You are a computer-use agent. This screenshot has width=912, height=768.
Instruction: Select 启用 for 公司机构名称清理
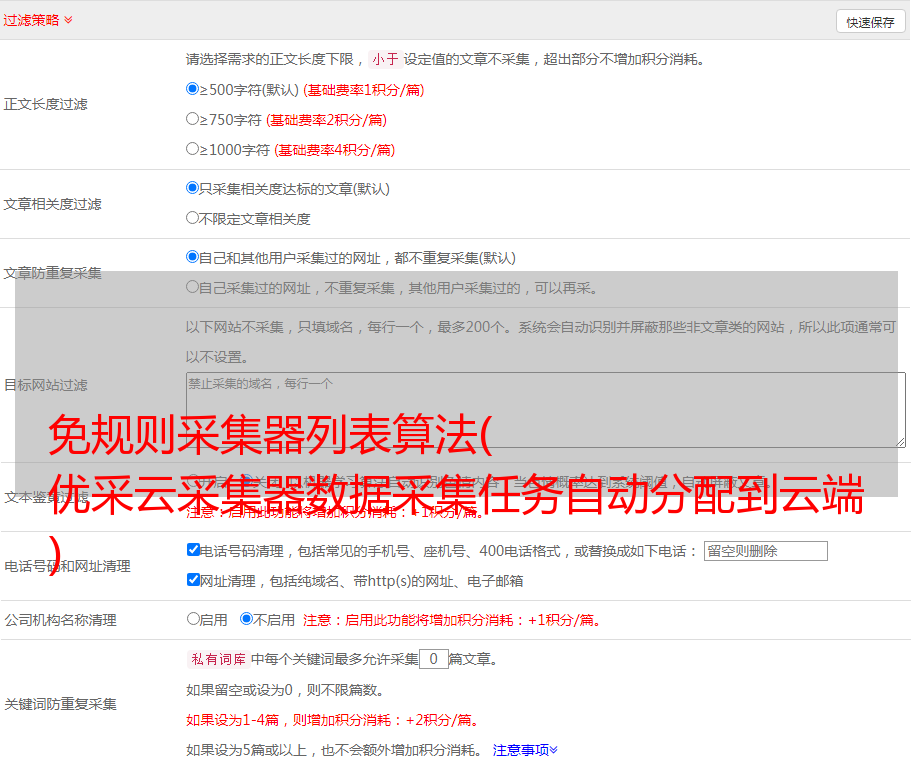click(x=193, y=619)
